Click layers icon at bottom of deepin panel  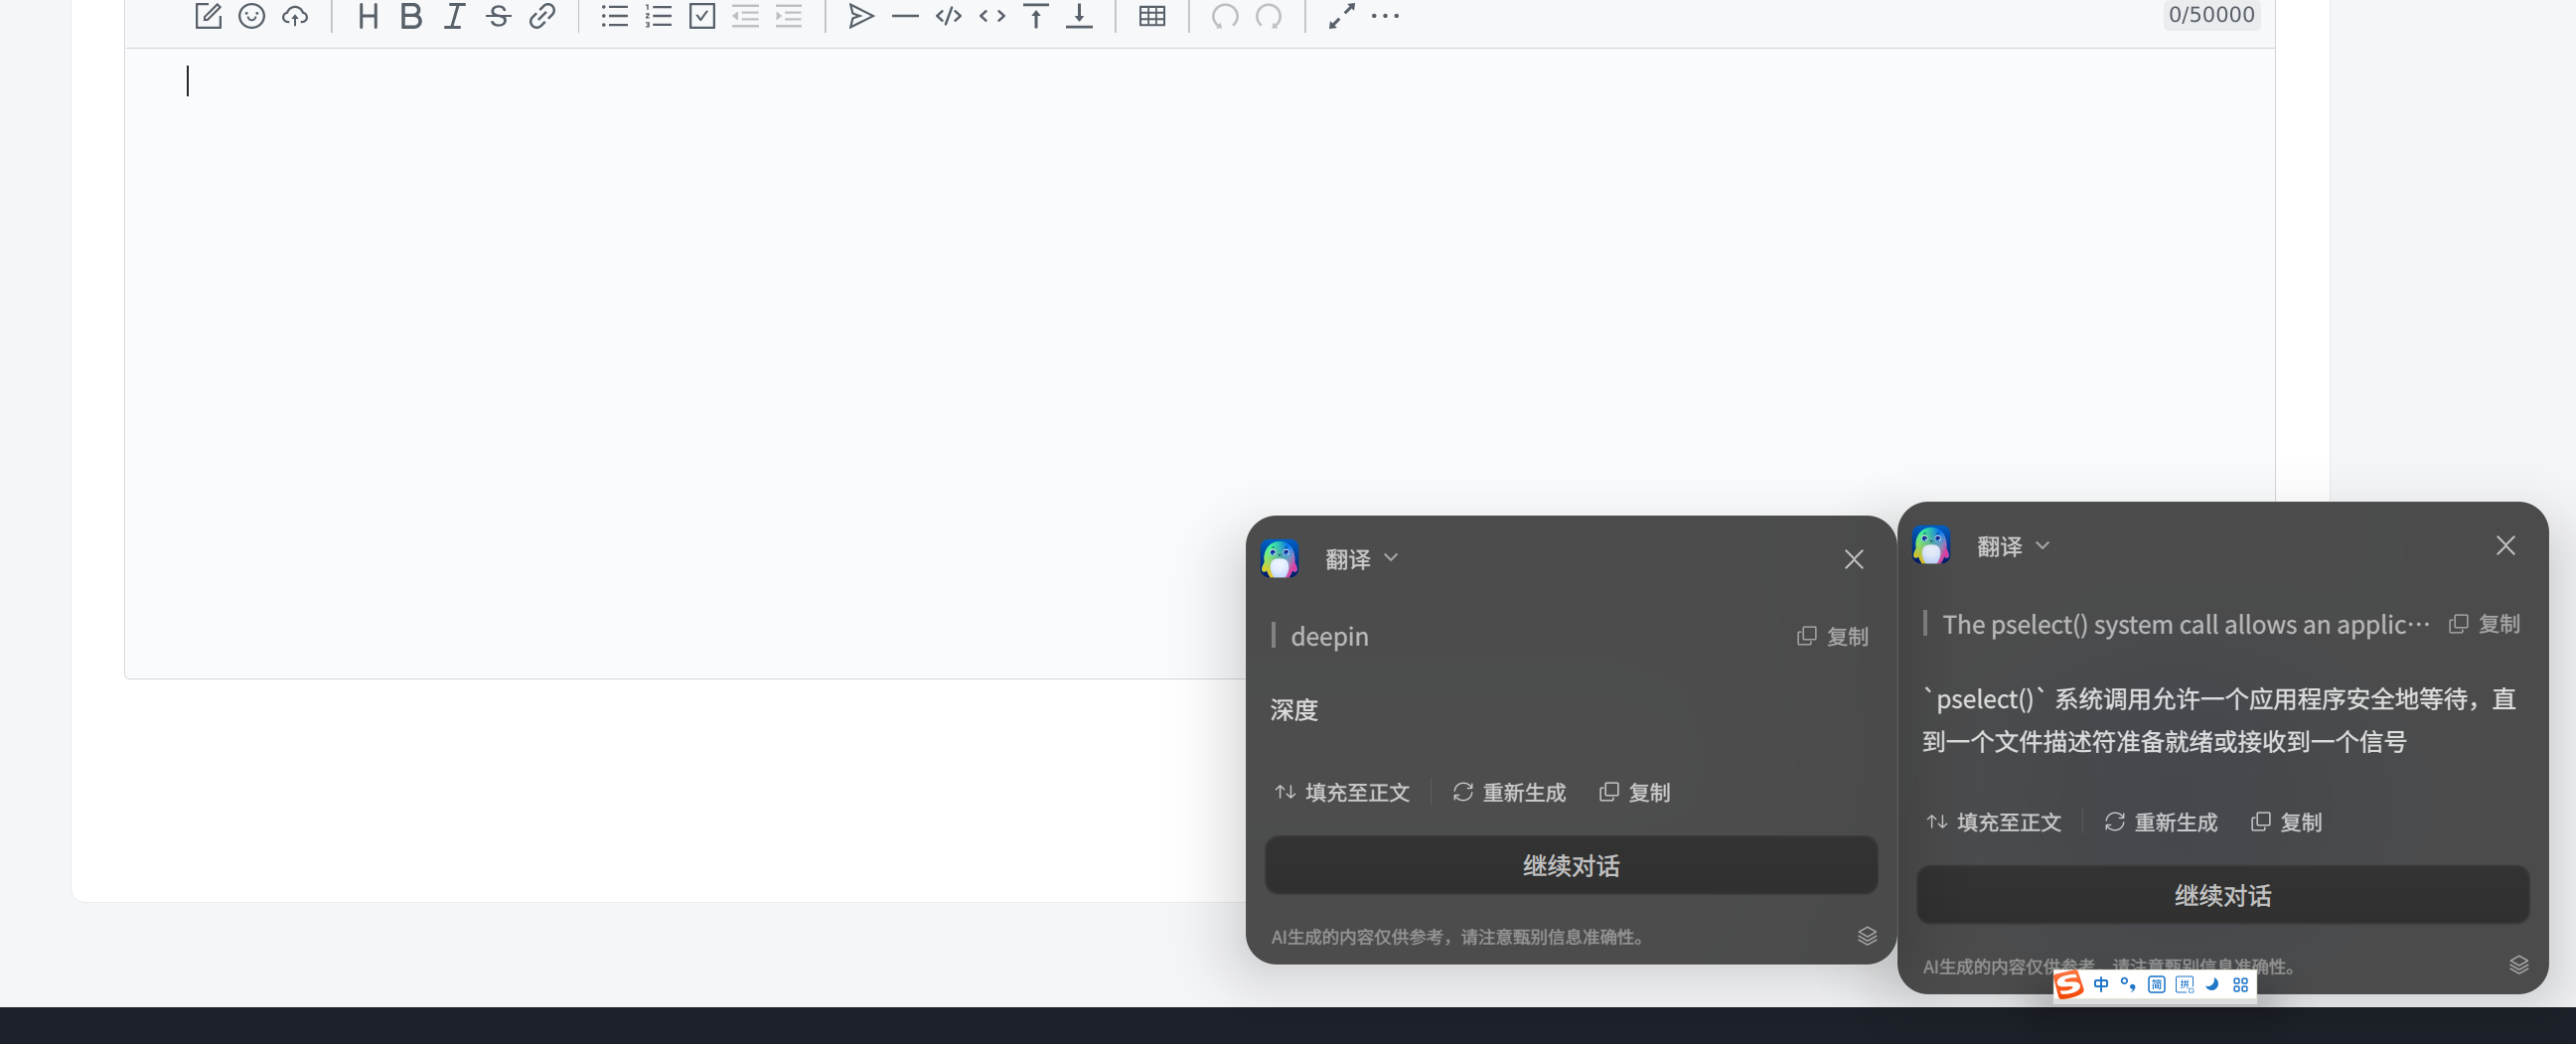[x=1866, y=936]
